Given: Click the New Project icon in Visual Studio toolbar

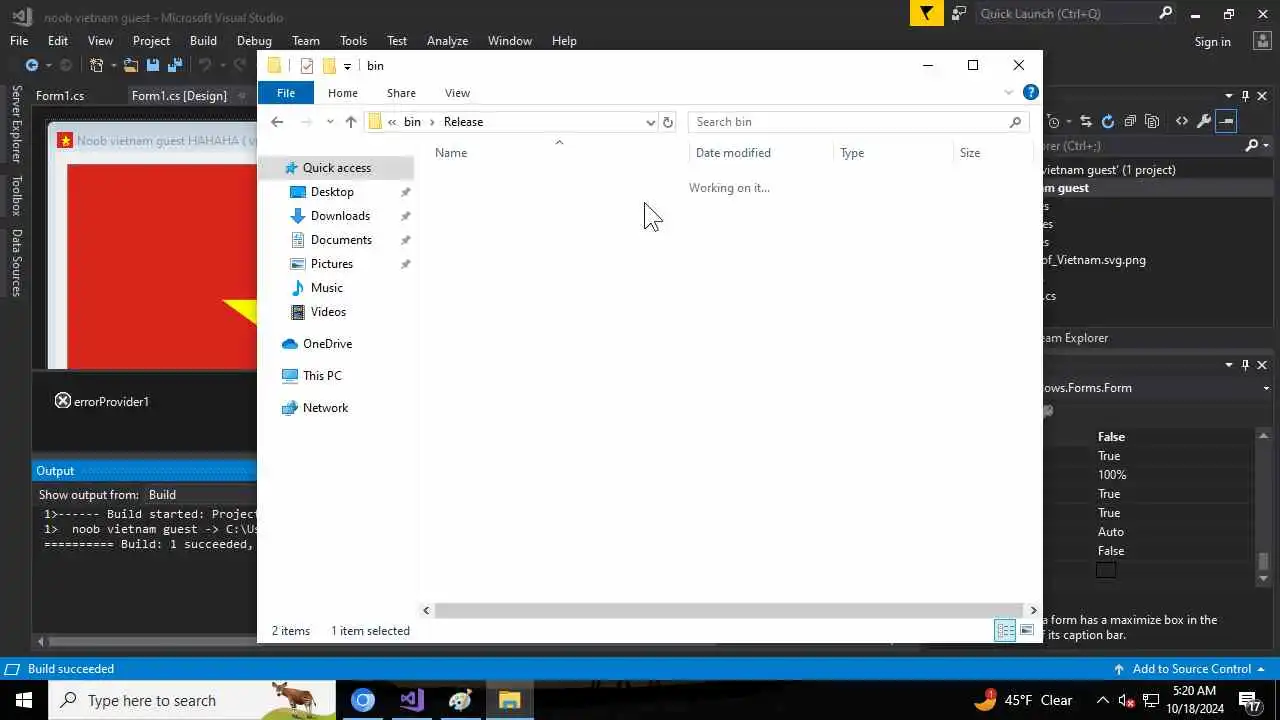Looking at the screenshot, I should tap(97, 65).
